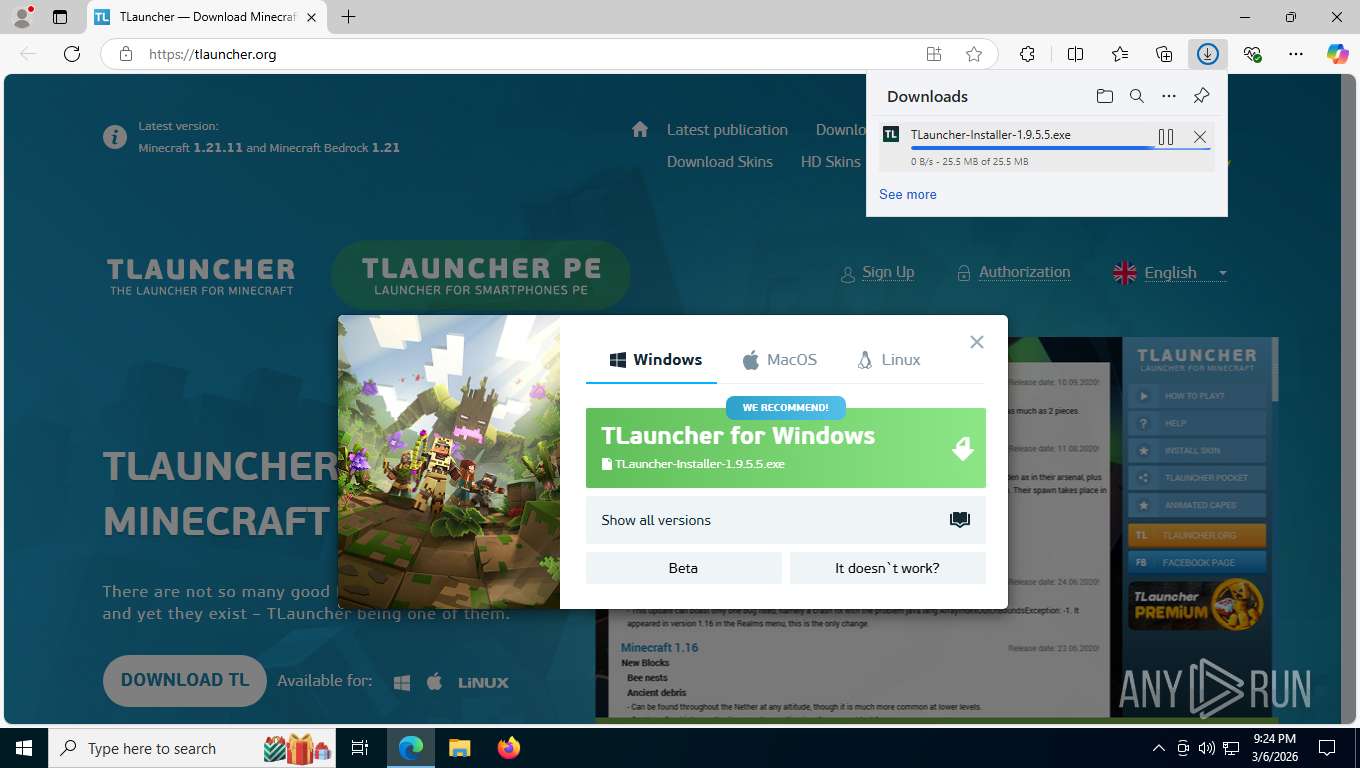The image size is (1360, 768).
Task: Pause the TLauncher-Installer download
Action: [x=1166, y=137]
